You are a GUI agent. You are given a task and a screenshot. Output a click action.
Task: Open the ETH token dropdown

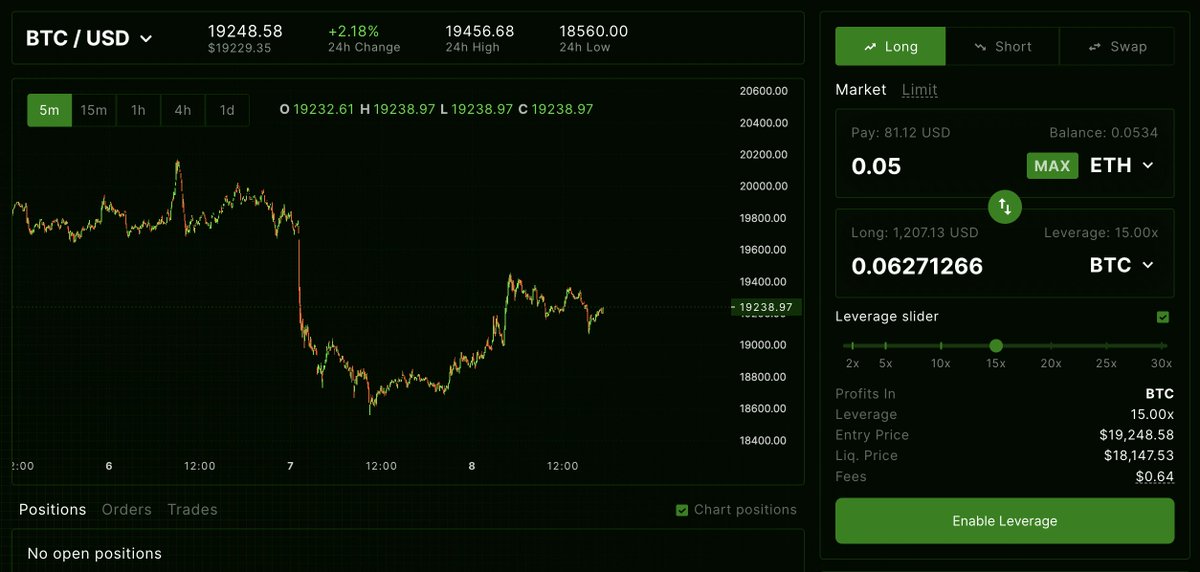pyautogui.click(x=1121, y=166)
